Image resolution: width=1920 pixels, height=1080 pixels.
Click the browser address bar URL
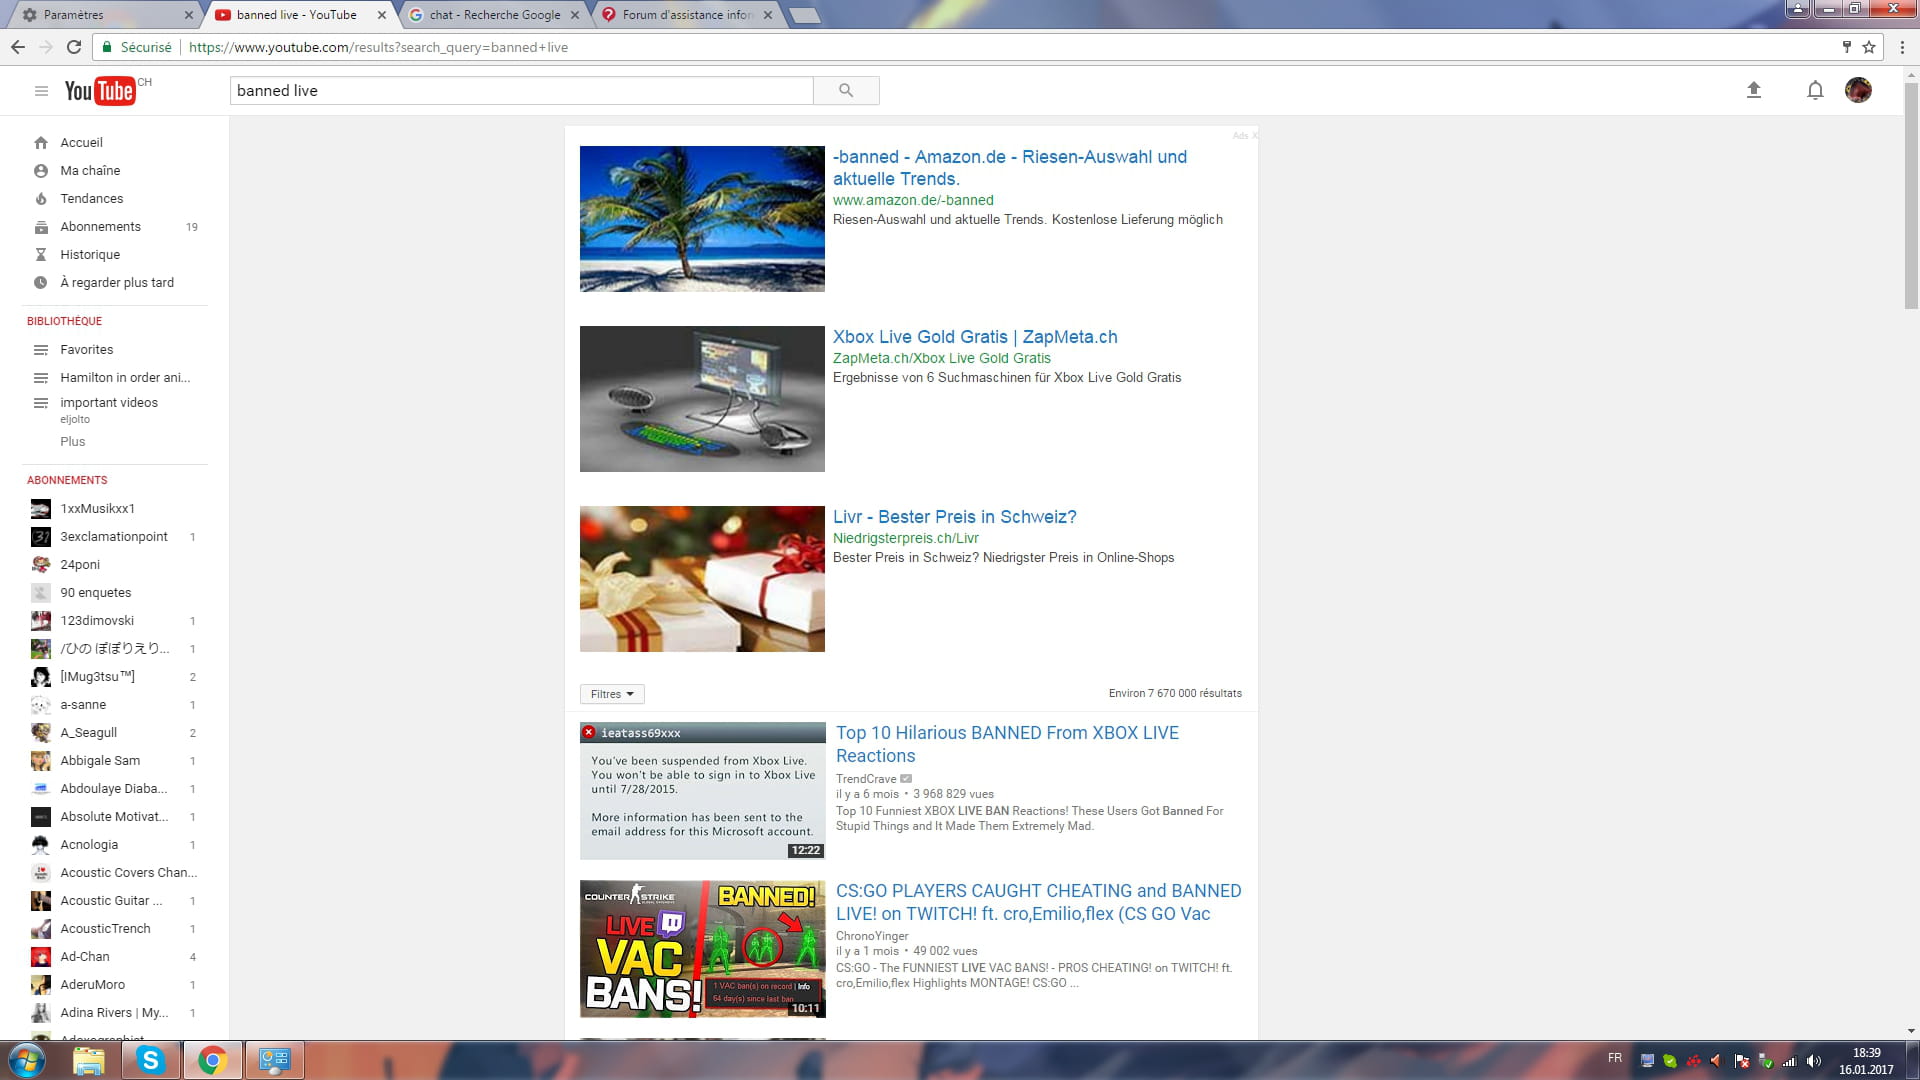tap(378, 47)
